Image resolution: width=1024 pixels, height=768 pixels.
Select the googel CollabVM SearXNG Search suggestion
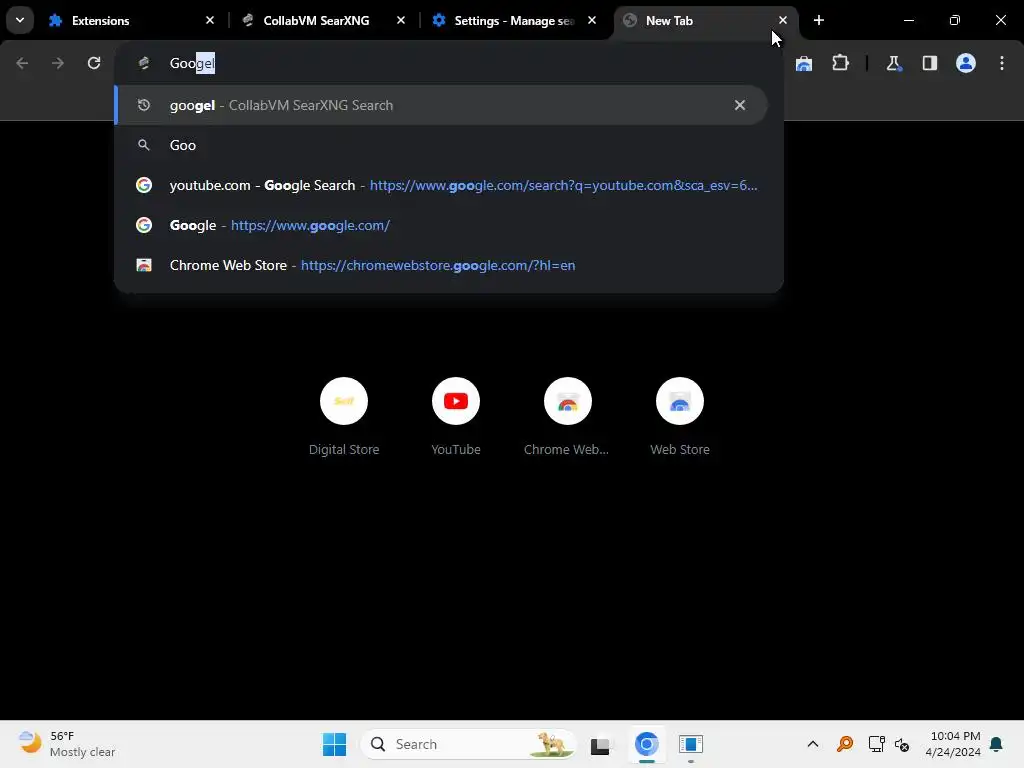tap(441, 105)
